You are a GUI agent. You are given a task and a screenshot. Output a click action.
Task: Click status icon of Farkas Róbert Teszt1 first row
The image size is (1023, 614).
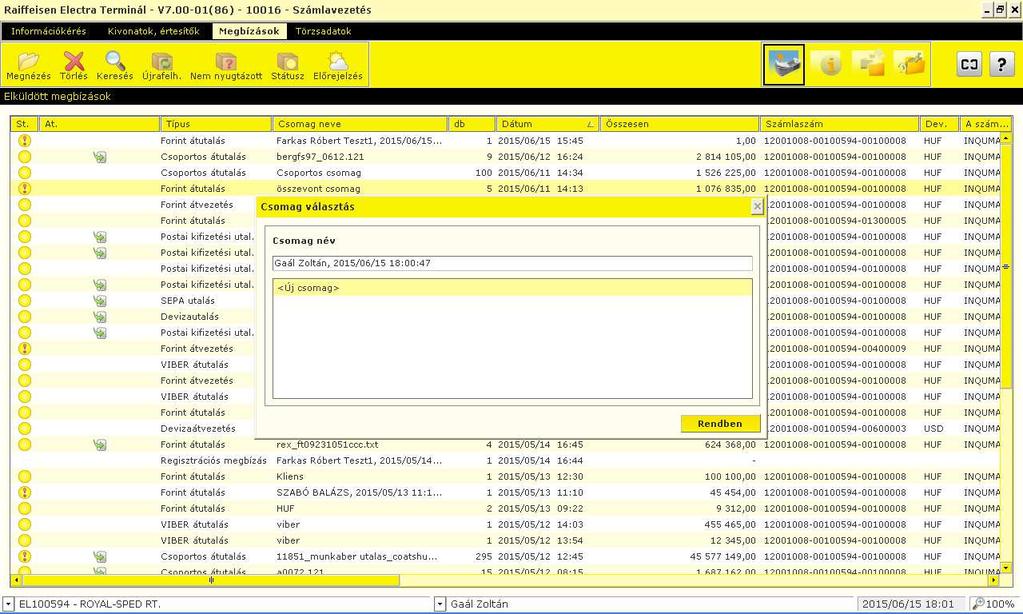coord(24,140)
